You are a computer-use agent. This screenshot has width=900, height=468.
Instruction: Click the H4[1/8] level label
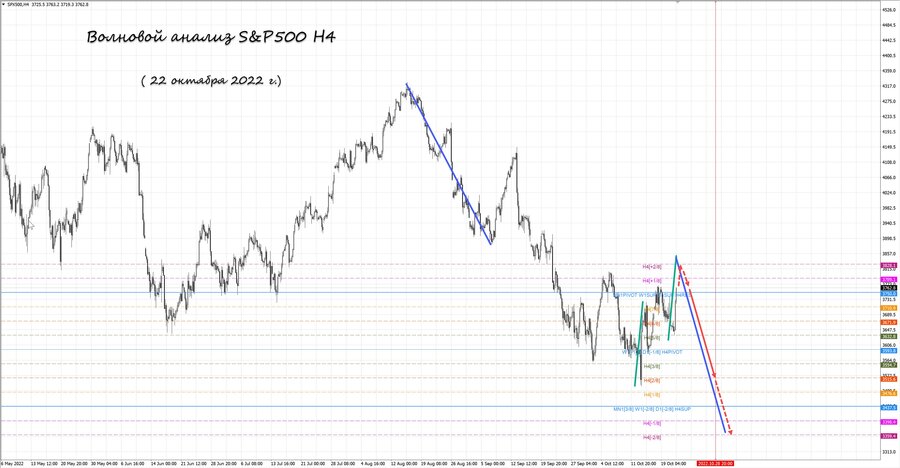(651, 395)
